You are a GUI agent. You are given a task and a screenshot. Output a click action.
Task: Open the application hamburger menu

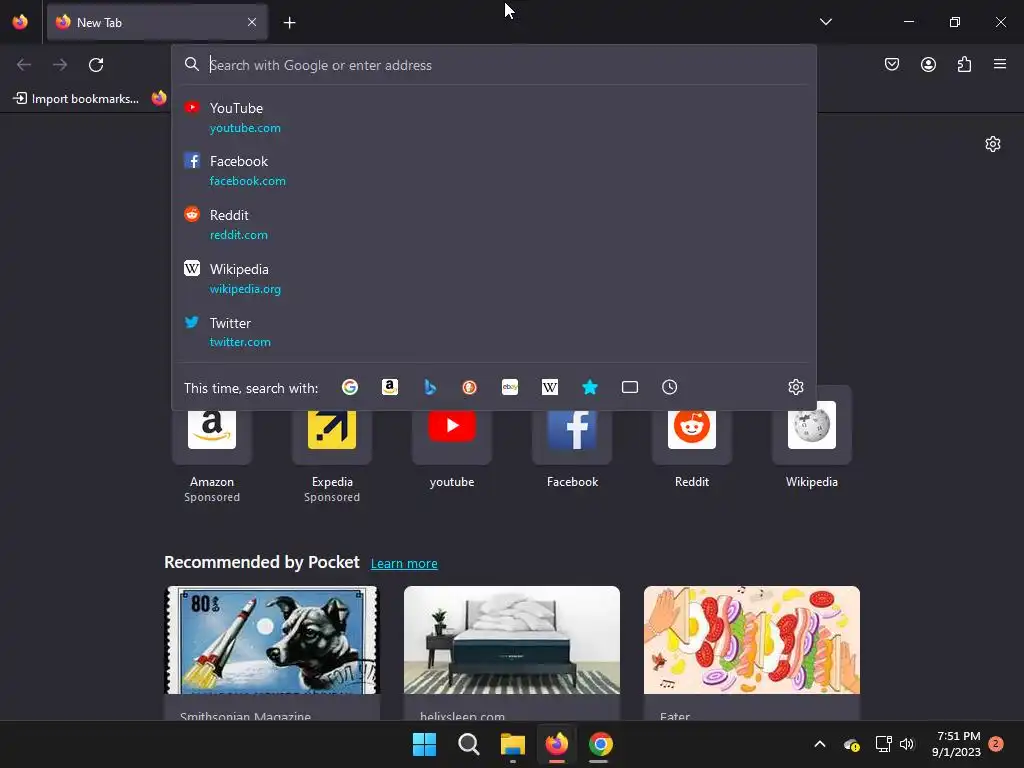coord(1000,64)
